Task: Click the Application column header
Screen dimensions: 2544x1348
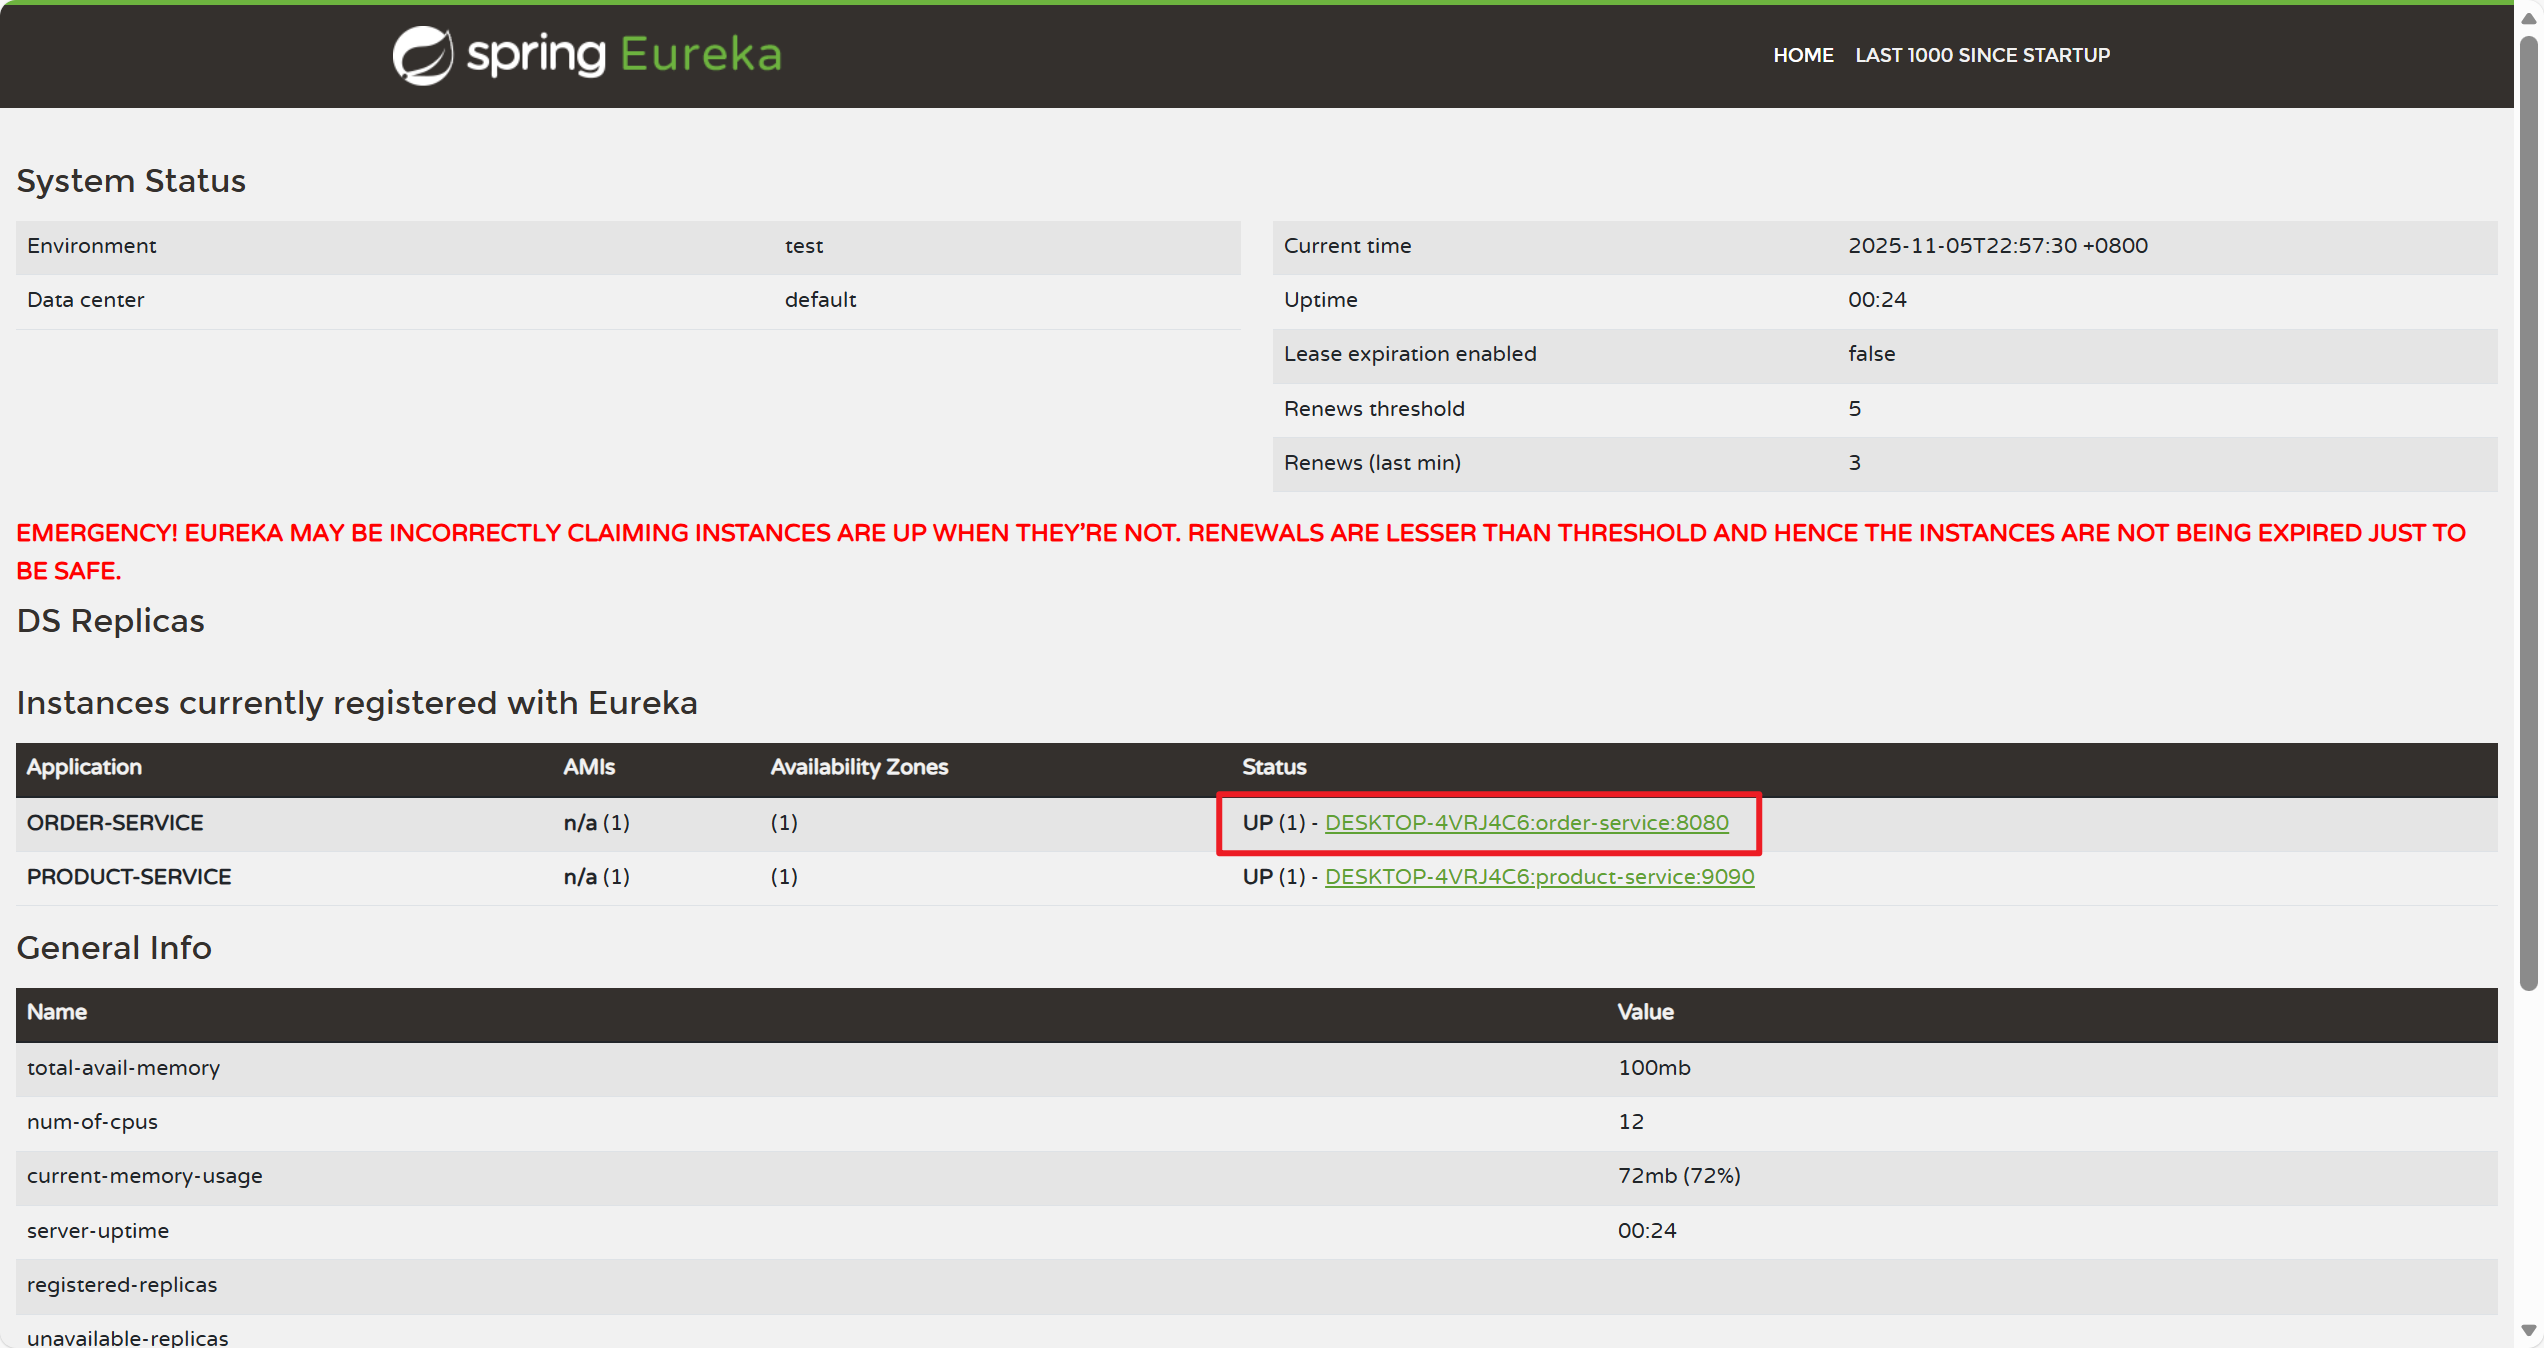Action: click(x=84, y=767)
